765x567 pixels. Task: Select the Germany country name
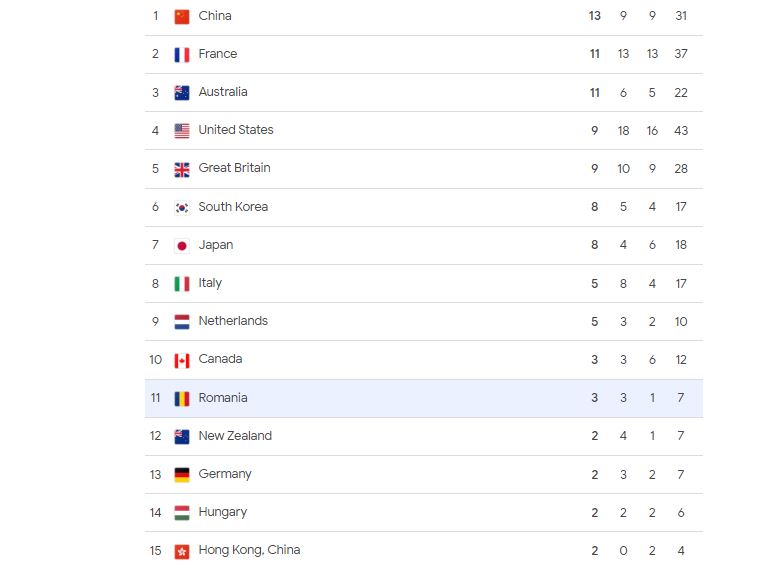(225, 474)
